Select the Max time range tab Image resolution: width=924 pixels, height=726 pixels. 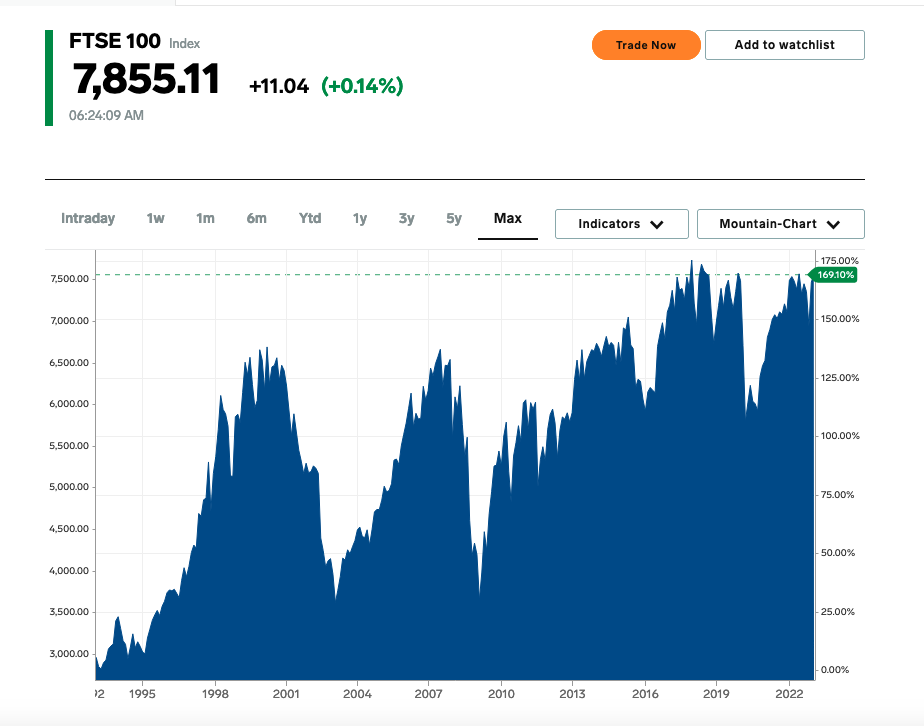pyautogui.click(x=508, y=219)
